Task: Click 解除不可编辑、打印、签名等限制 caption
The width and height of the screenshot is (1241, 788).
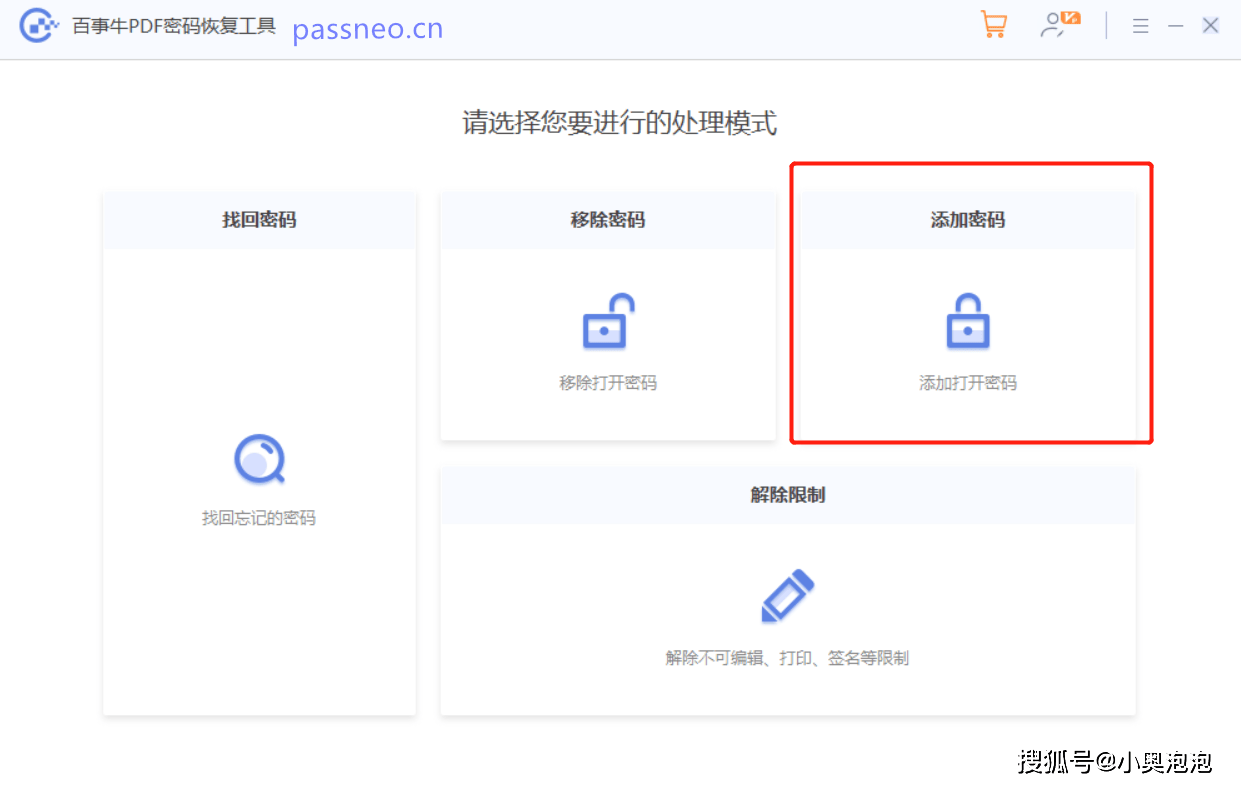Action: (x=788, y=658)
